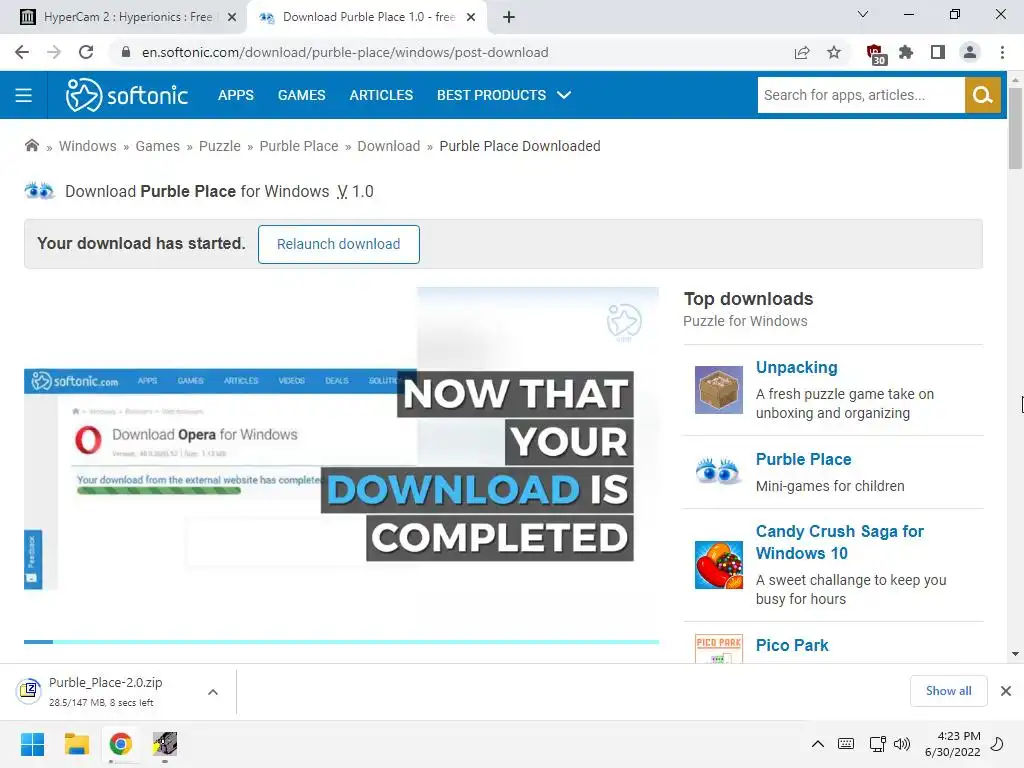Expand the BEST PRODUCTS dropdown

(x=504, y=95)
